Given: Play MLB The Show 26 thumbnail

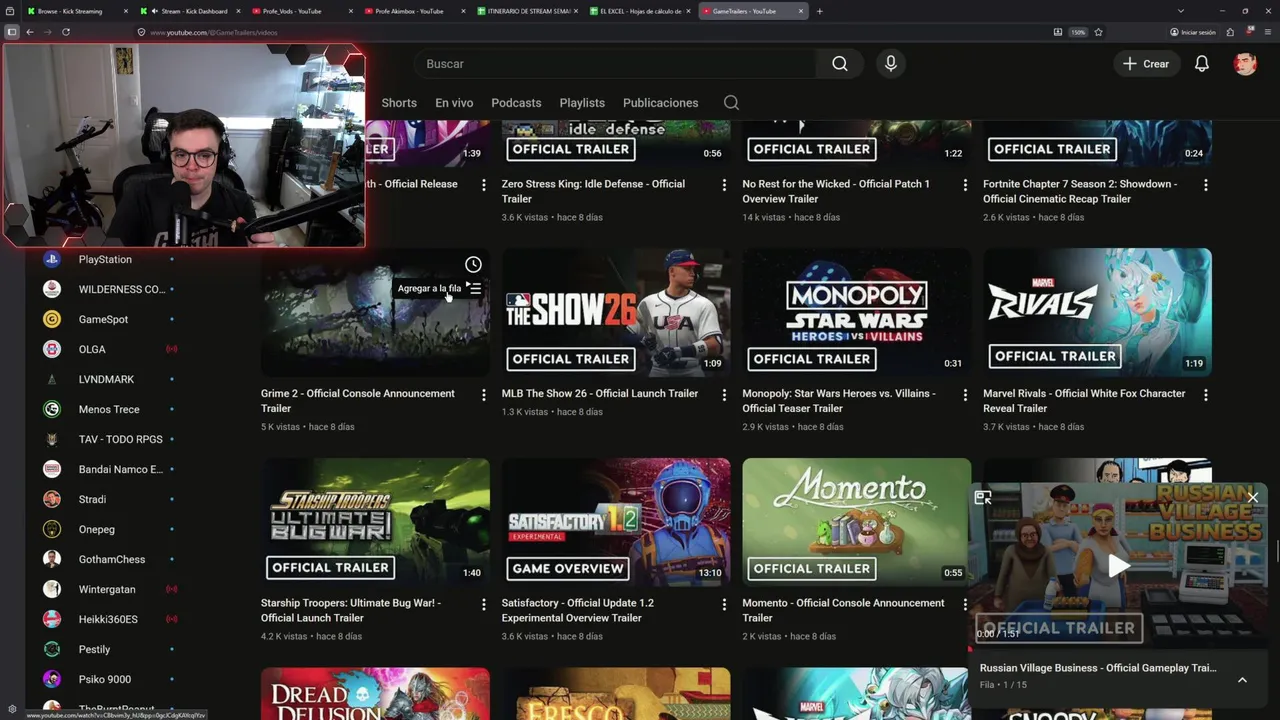Looking at the screenshot, I should pyautogui.click(x=616, y=312).
